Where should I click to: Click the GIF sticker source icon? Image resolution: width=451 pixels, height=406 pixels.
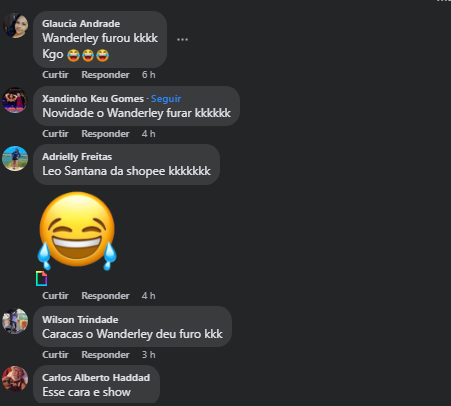pos(41,278)
